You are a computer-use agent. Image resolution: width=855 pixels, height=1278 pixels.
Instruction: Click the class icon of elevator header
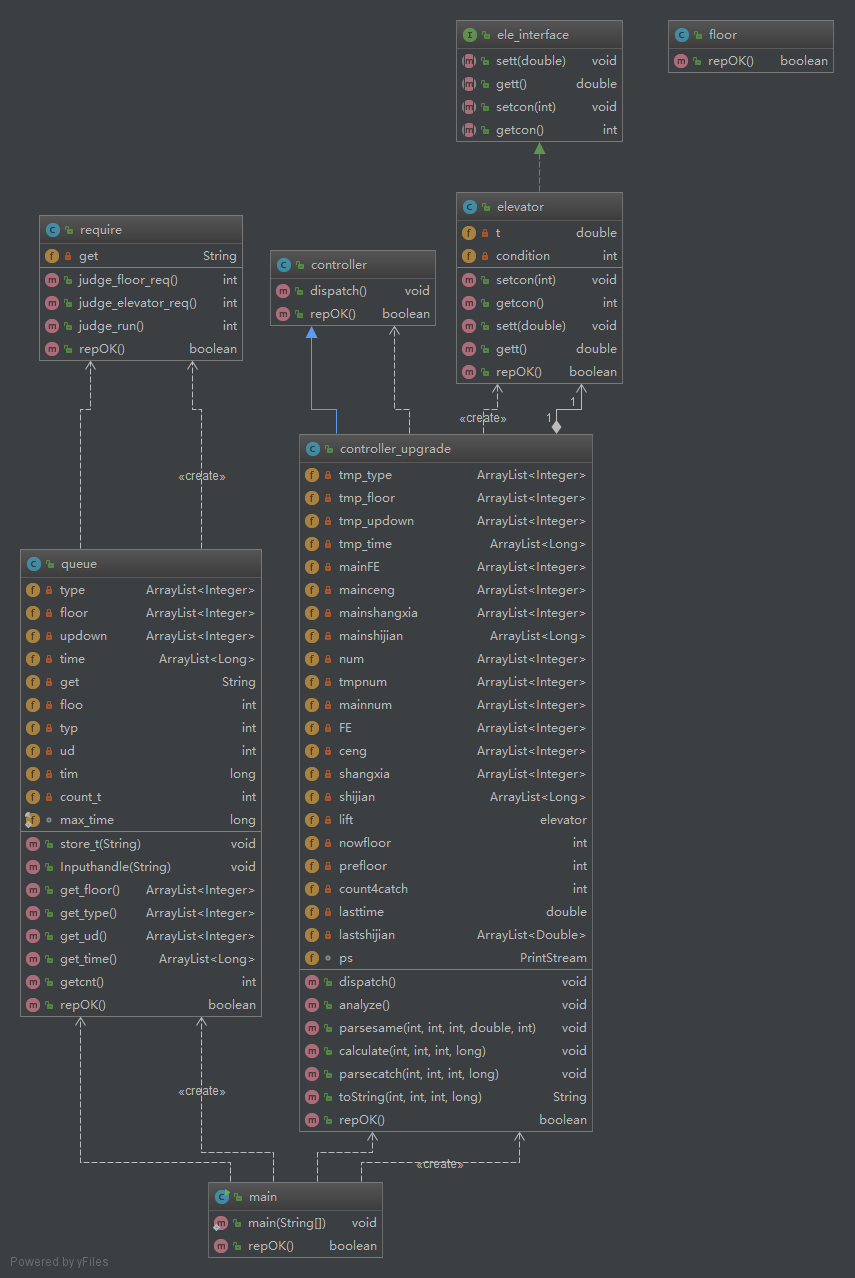click(x=470, y=207)
